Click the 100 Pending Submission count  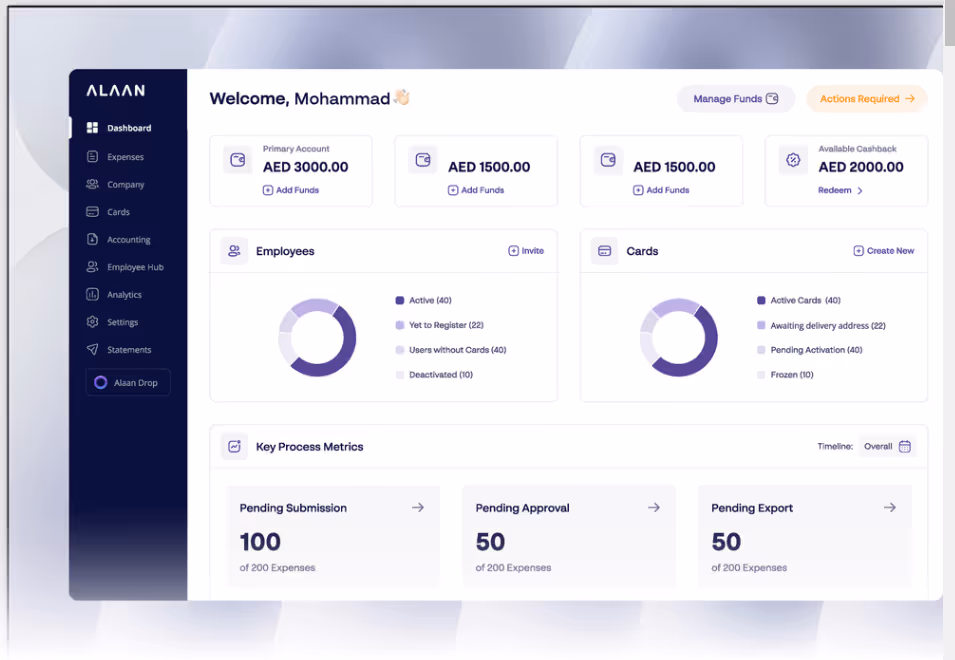click(x=260, y=542)
